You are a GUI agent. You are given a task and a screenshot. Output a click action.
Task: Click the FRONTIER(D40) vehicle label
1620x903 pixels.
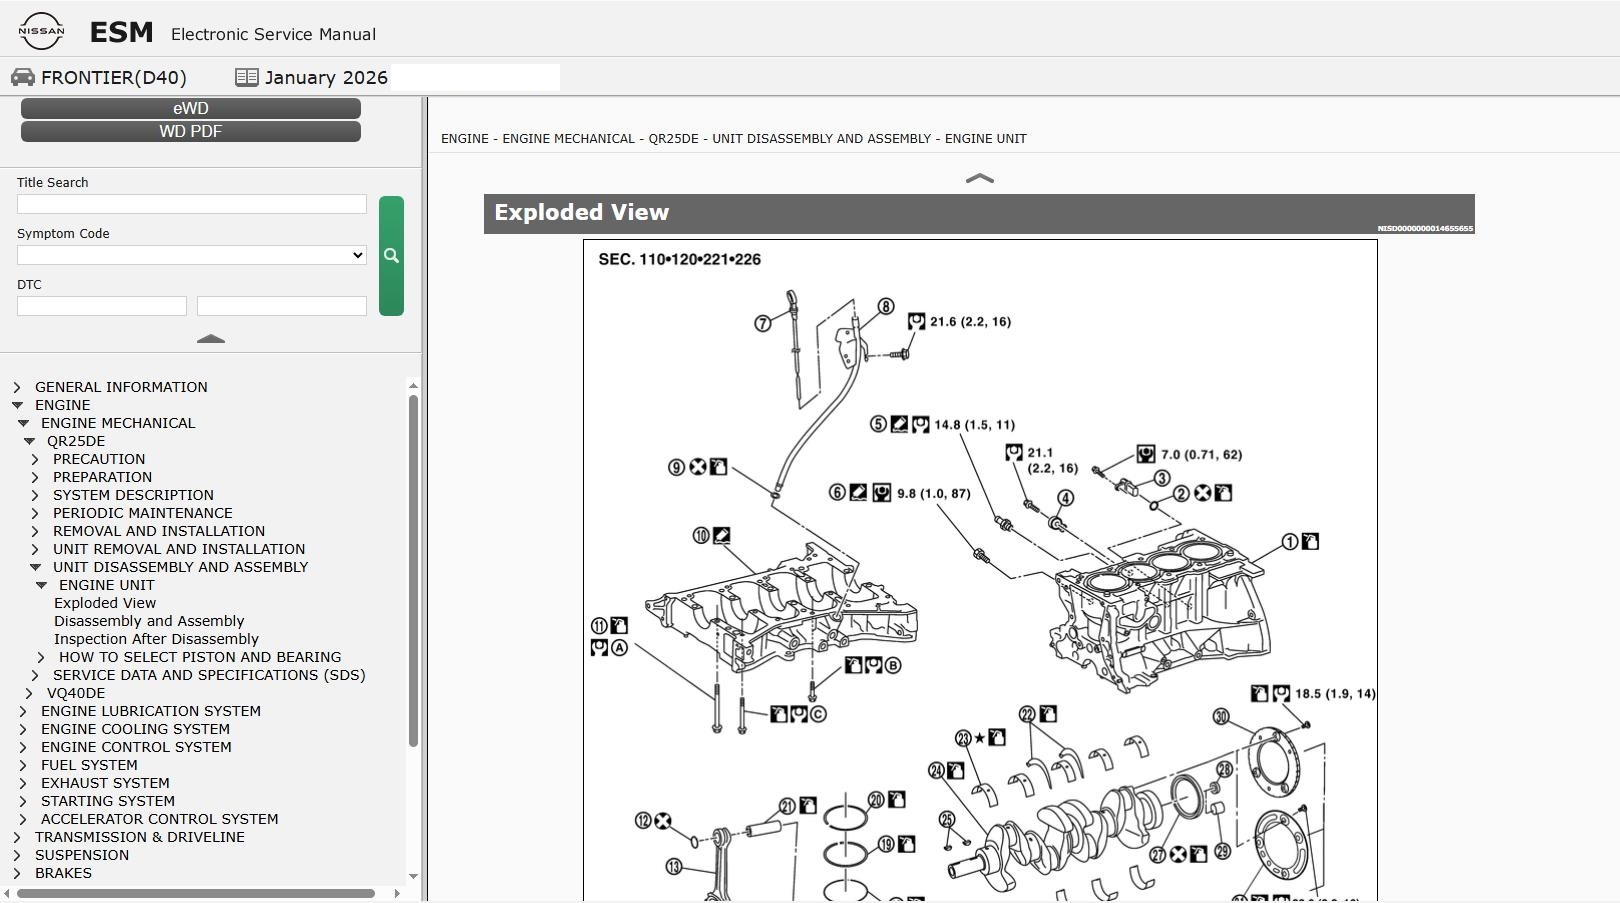coord(114,77)
